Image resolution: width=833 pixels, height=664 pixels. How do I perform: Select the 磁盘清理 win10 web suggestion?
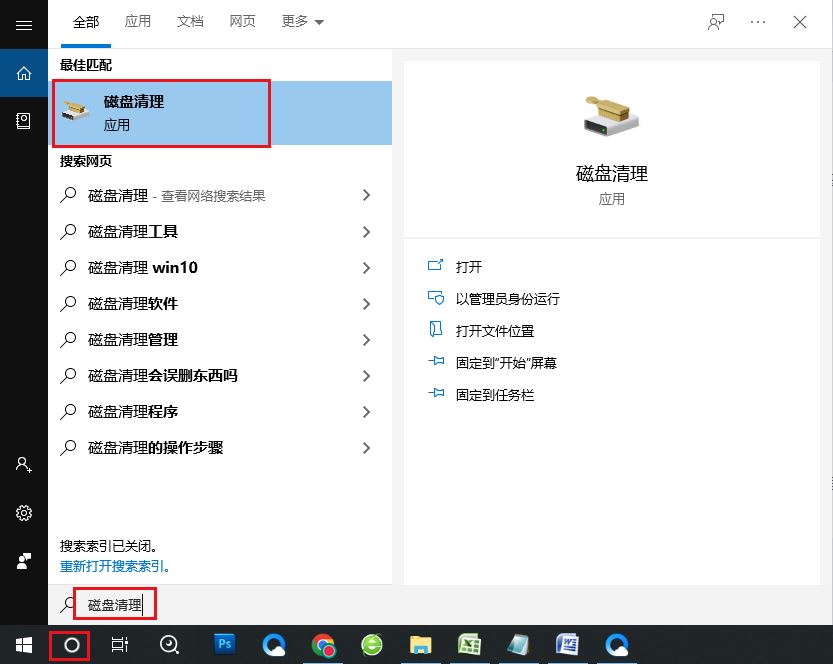pyautogui.click(x=142, y=268)
